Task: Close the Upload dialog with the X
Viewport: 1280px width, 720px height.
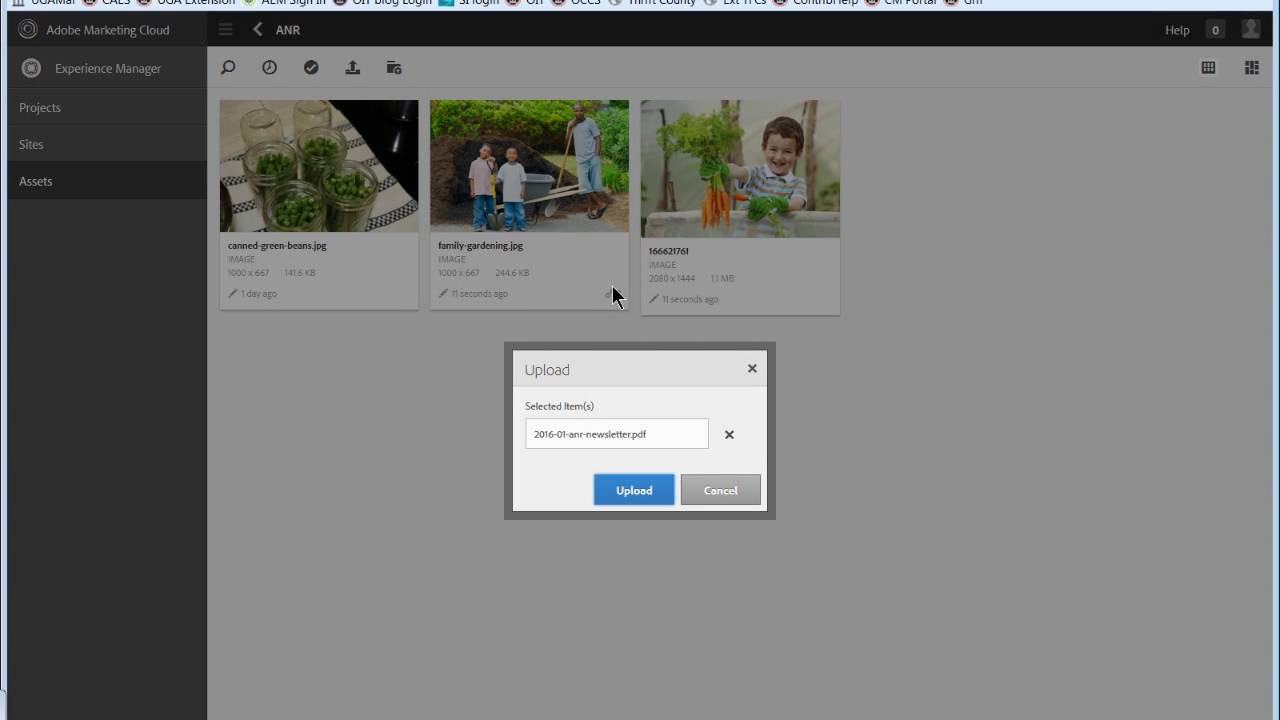Action: click(x=752, y=369)
